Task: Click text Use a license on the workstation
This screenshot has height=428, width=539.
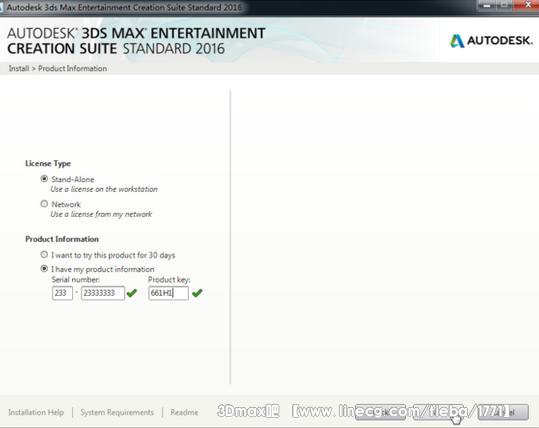Action: 104,189
